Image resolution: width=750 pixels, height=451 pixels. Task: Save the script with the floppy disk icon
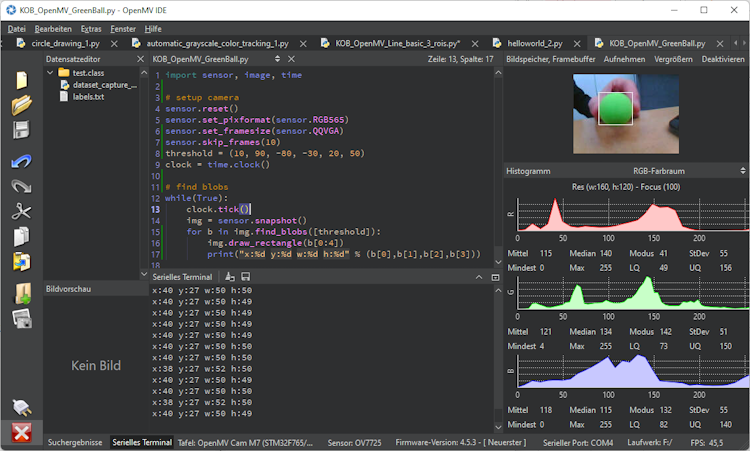click(21, 130)
